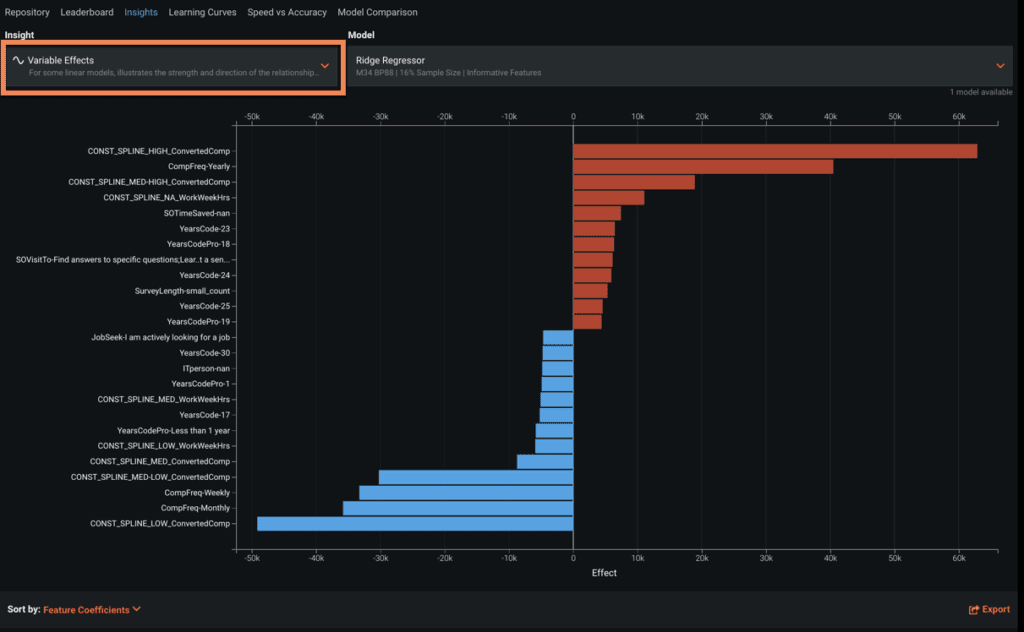1024x632 pixels.
Task: Open the Repository tab
Action: 27,12
